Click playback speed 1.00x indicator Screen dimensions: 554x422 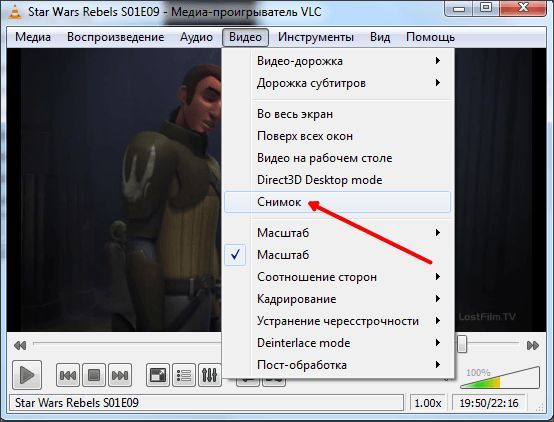[428, 403]
